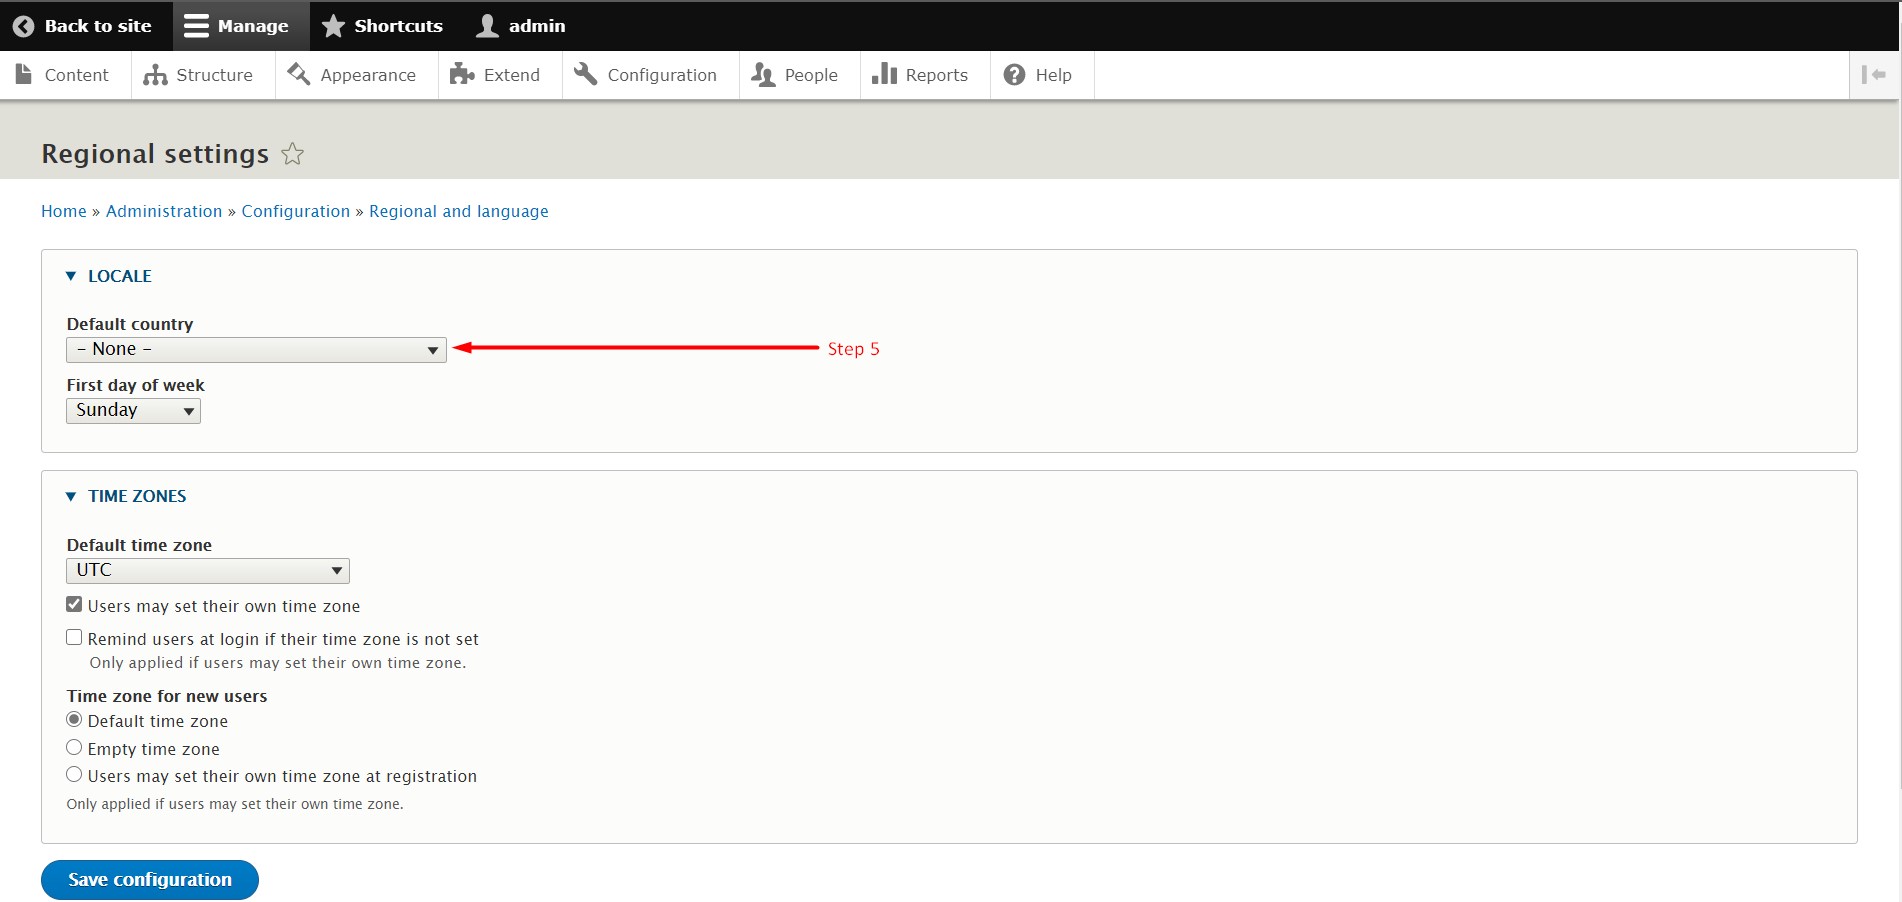The height and width of the screenshot is (902, 1902).
Task: Open the First day of week dropdown
Action: pos(133,411)
